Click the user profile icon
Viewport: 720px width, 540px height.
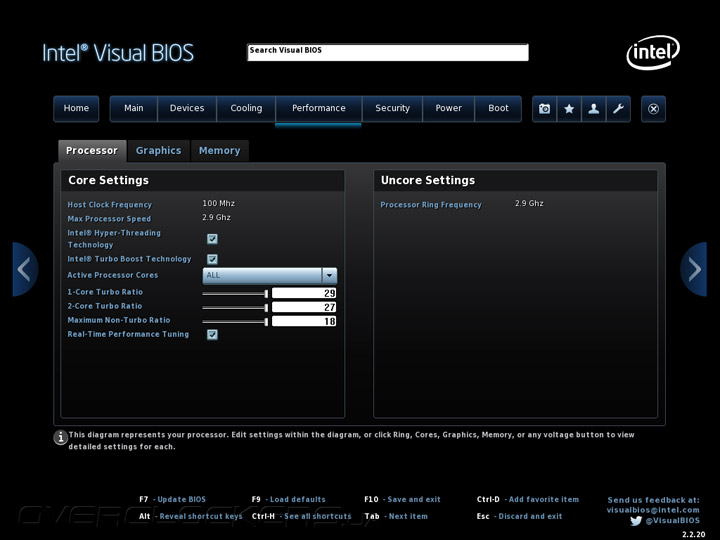pyautogui.click(x=594, y=109)
